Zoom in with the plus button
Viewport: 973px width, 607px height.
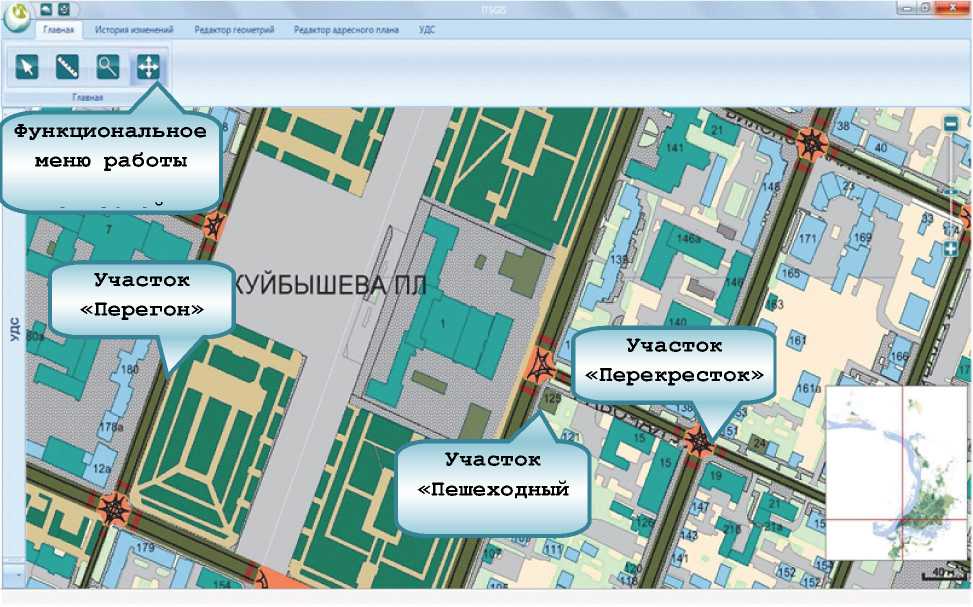point(951,249)
